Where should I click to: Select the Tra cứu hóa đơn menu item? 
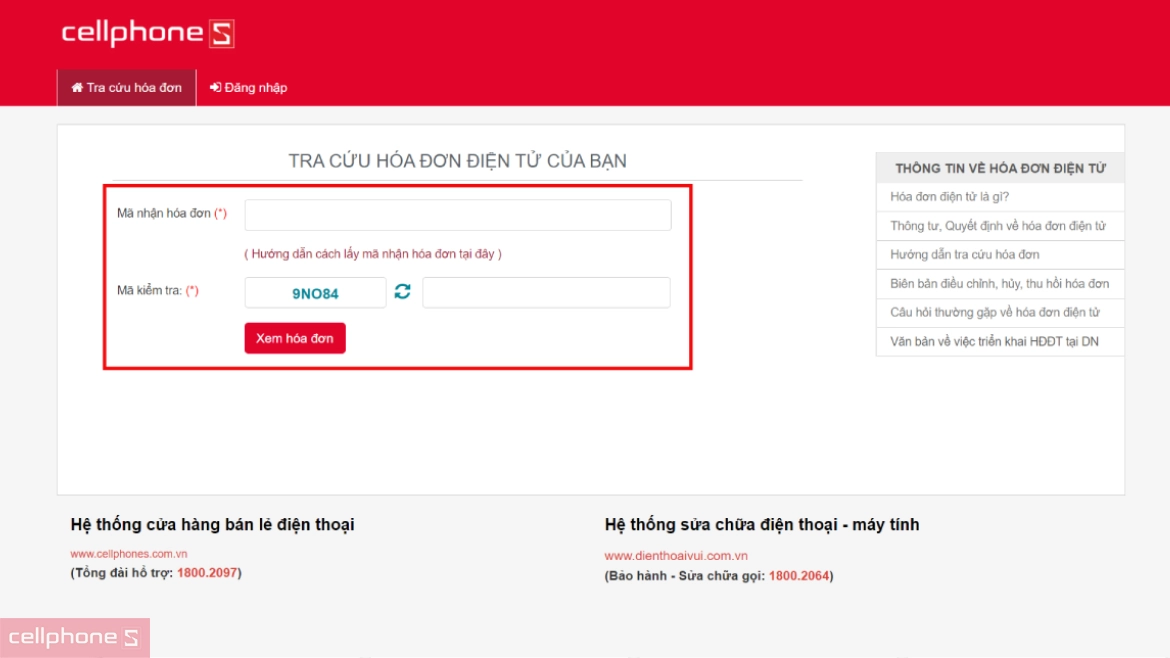127,87
